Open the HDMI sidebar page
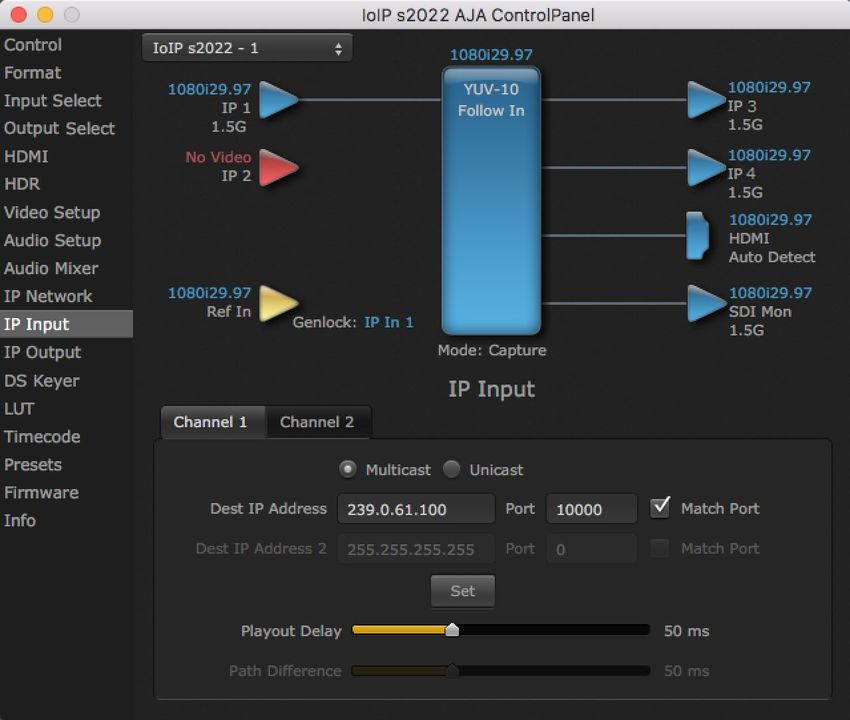This screenshot has height=720, width=850. point(66,157)
